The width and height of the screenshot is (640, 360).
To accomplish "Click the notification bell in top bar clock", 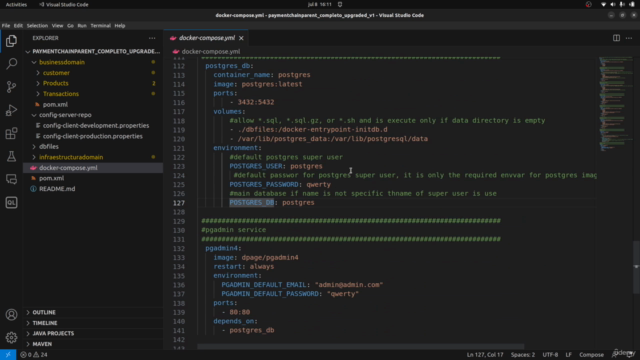I will pos(340,4).
